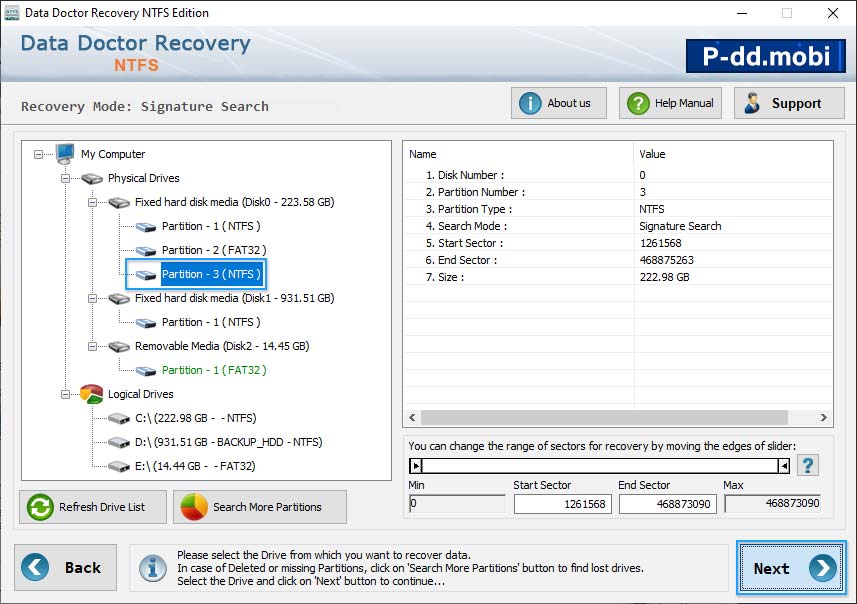Click the icon of Partition - 2 (FAT32) on Disk0
The height and width of the screenshot is (604, 857).
click(146, 251)
